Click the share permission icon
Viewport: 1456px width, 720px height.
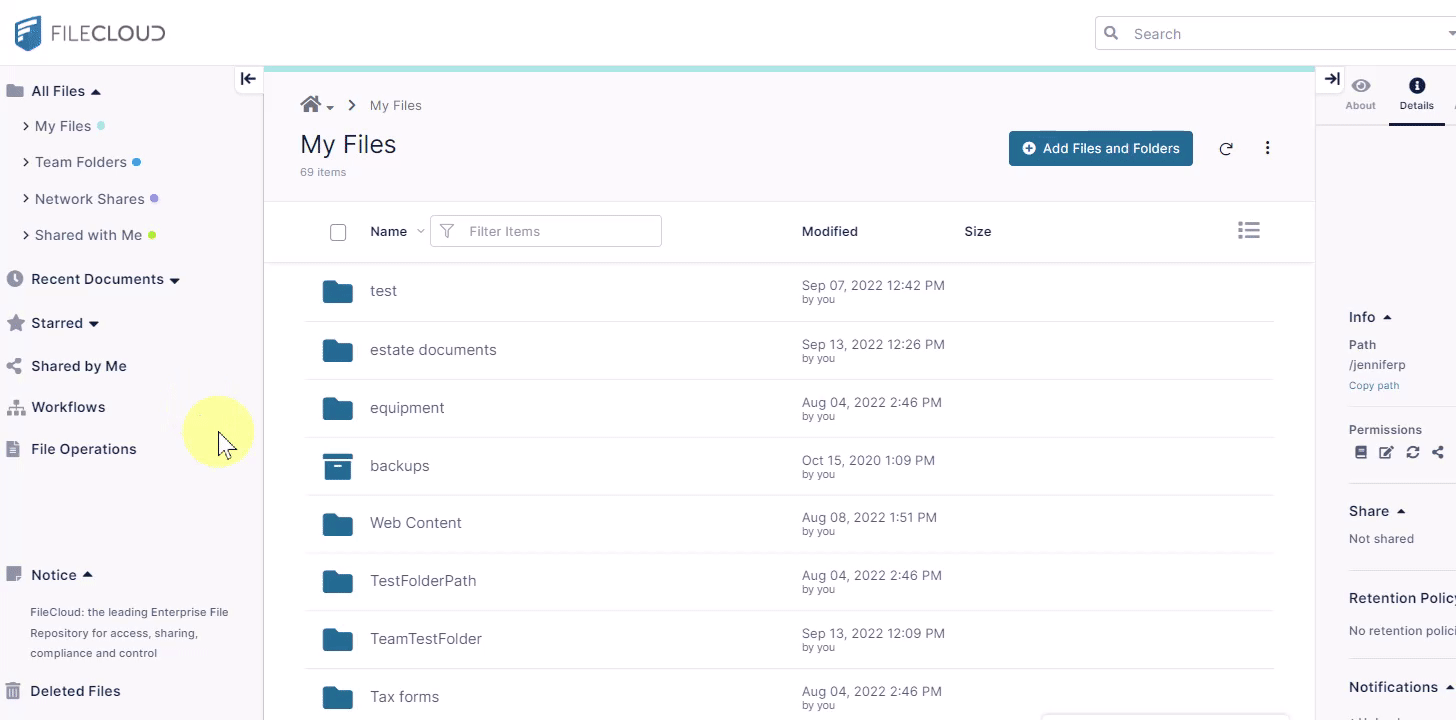coord(1438,452)
